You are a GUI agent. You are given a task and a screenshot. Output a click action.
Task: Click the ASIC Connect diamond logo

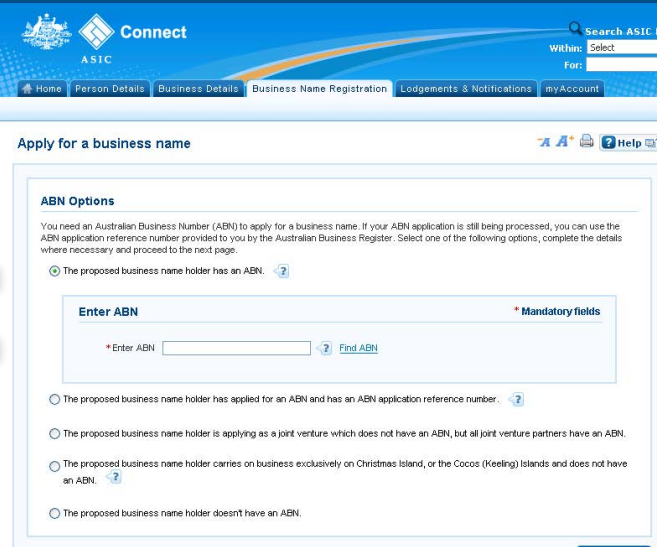click(96, 31)
